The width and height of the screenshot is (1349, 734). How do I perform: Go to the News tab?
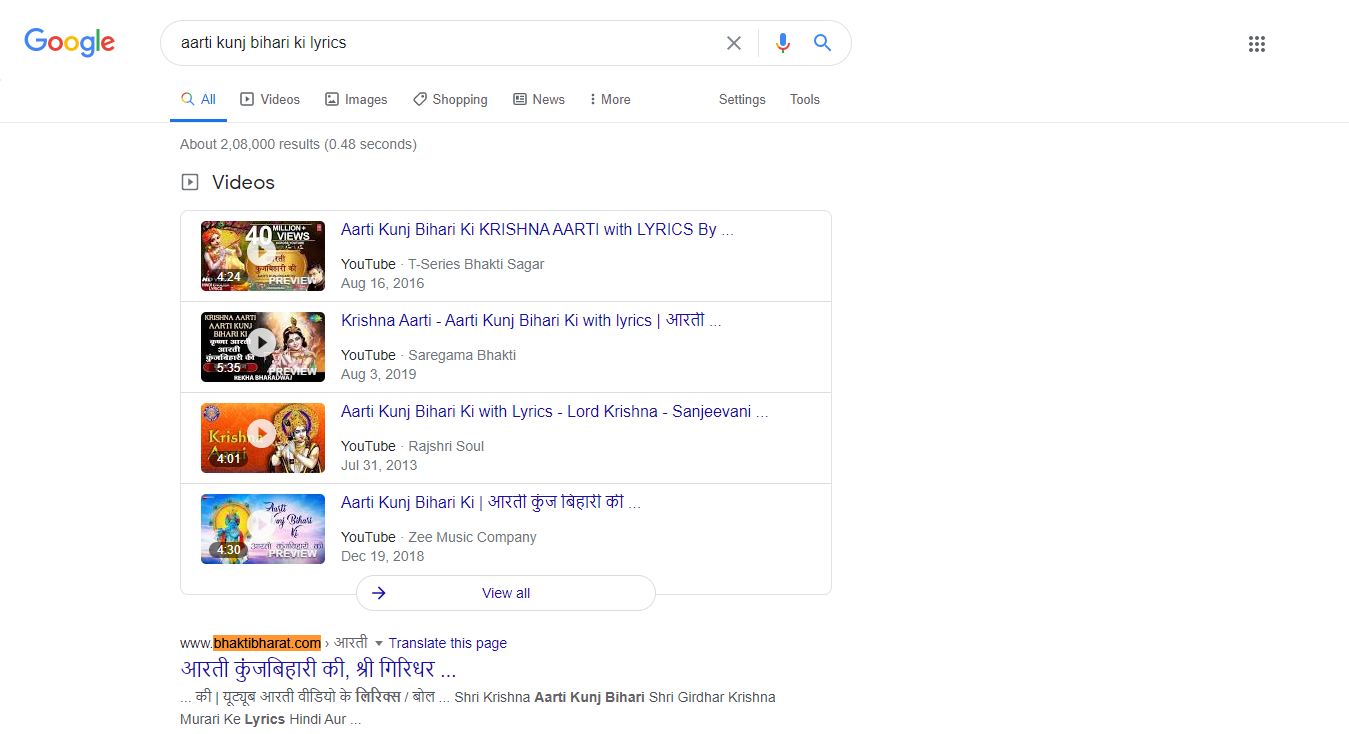[539, 100]
